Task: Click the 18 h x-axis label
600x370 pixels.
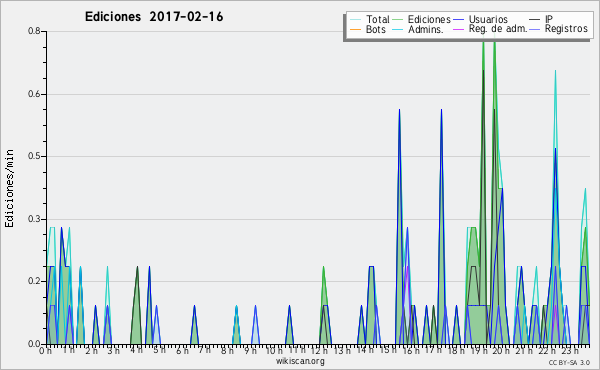Action: click(x=456, y=351)
